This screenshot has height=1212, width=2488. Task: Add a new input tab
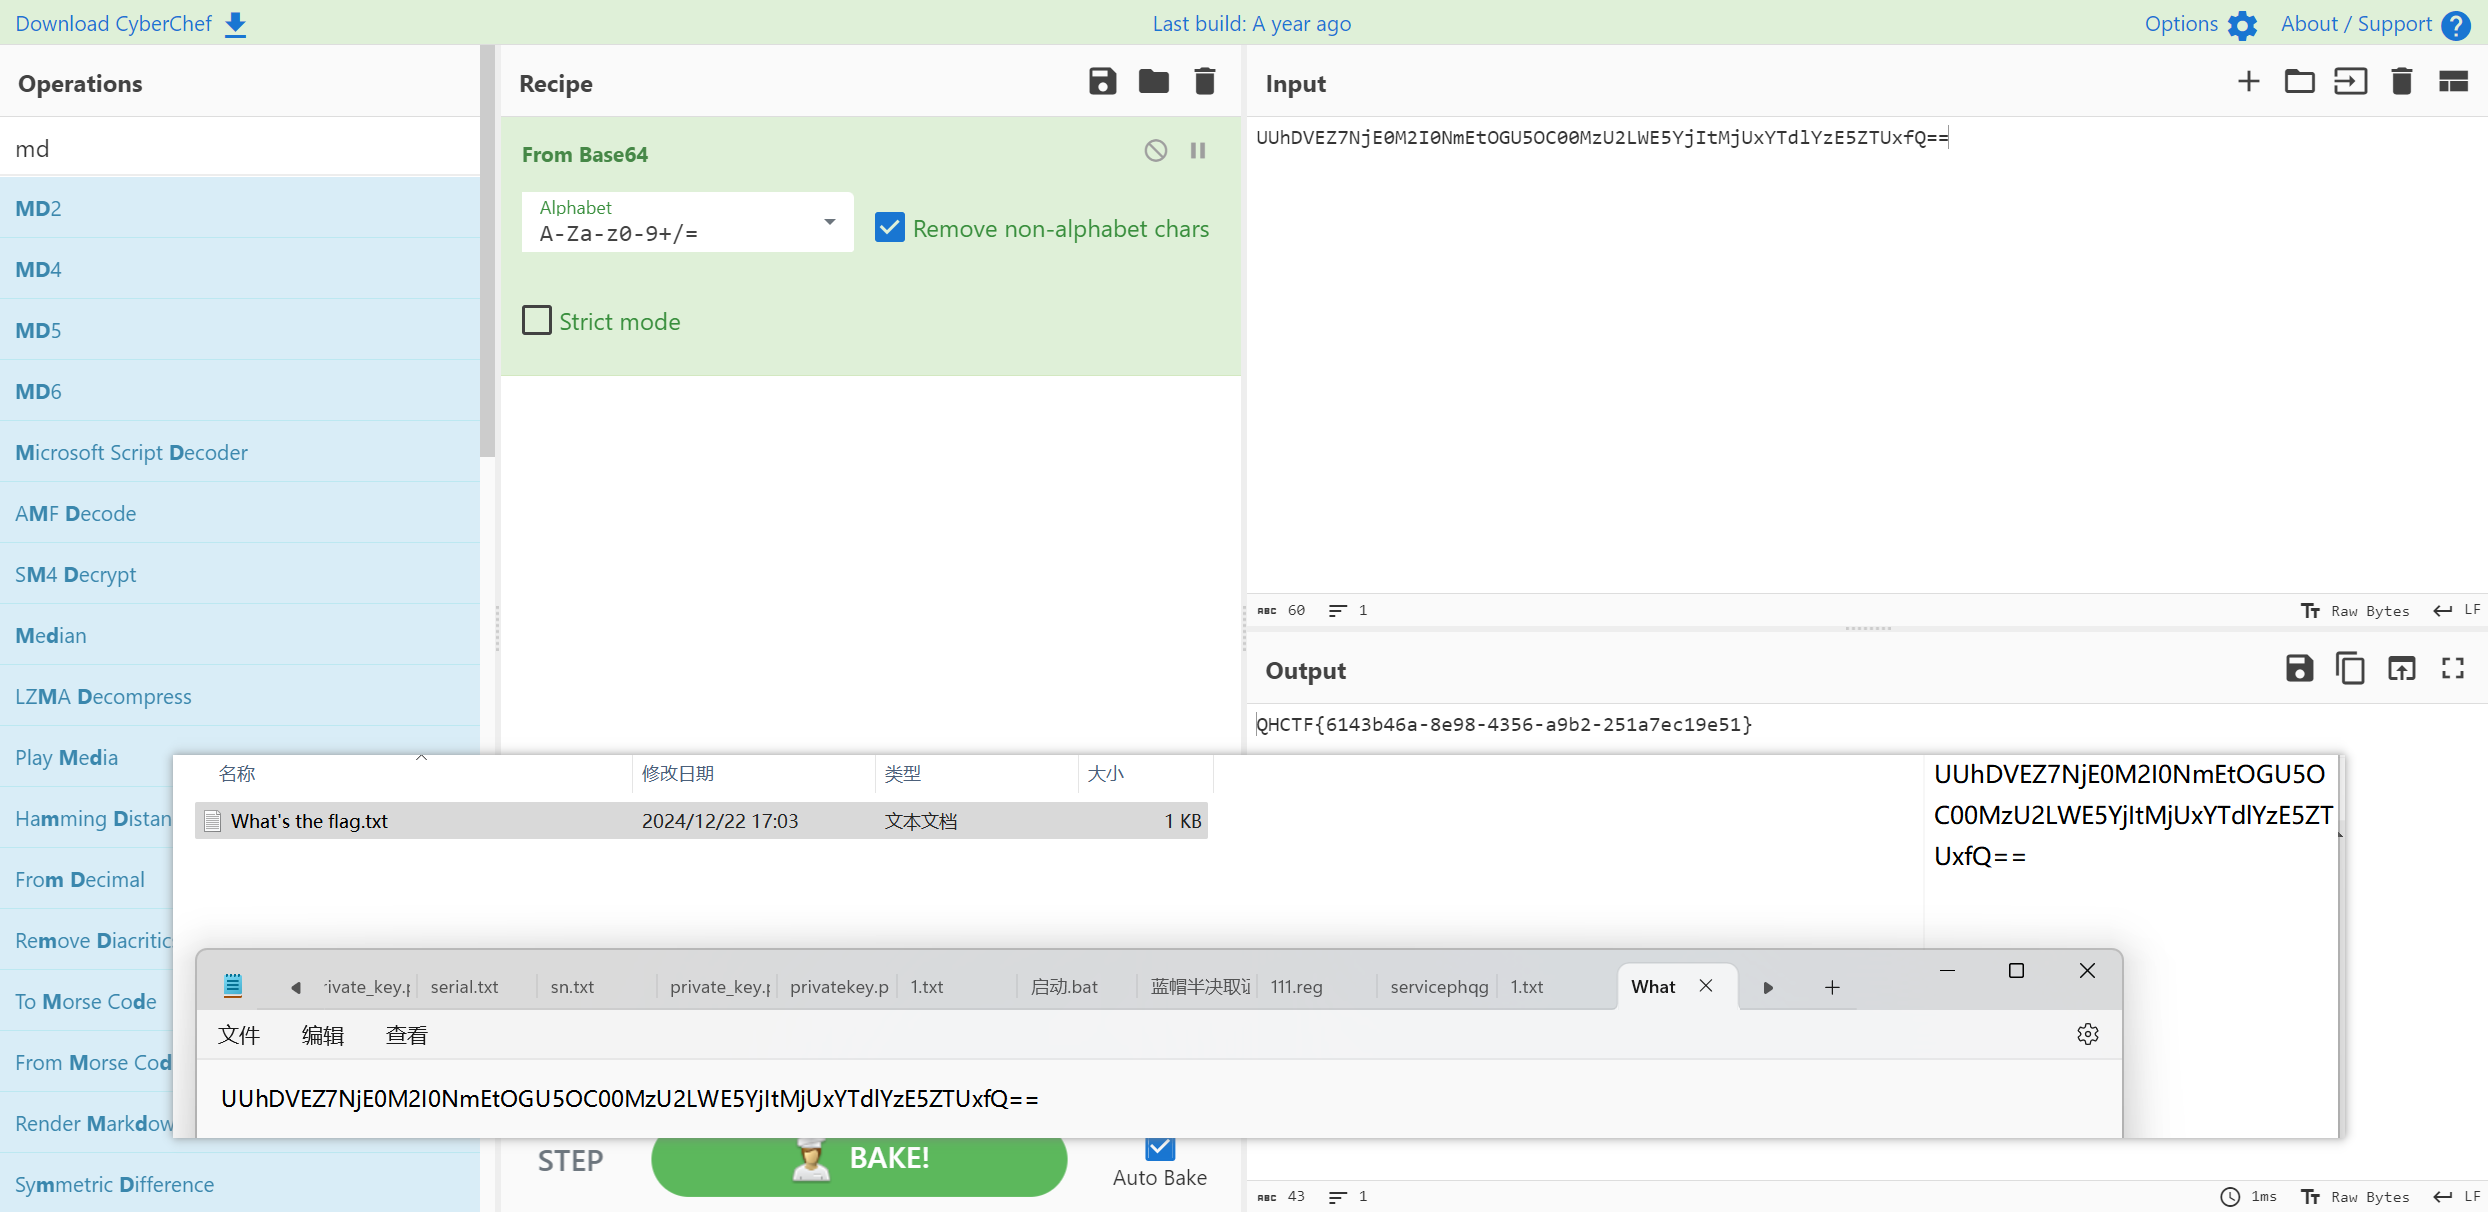point(2248,82)
